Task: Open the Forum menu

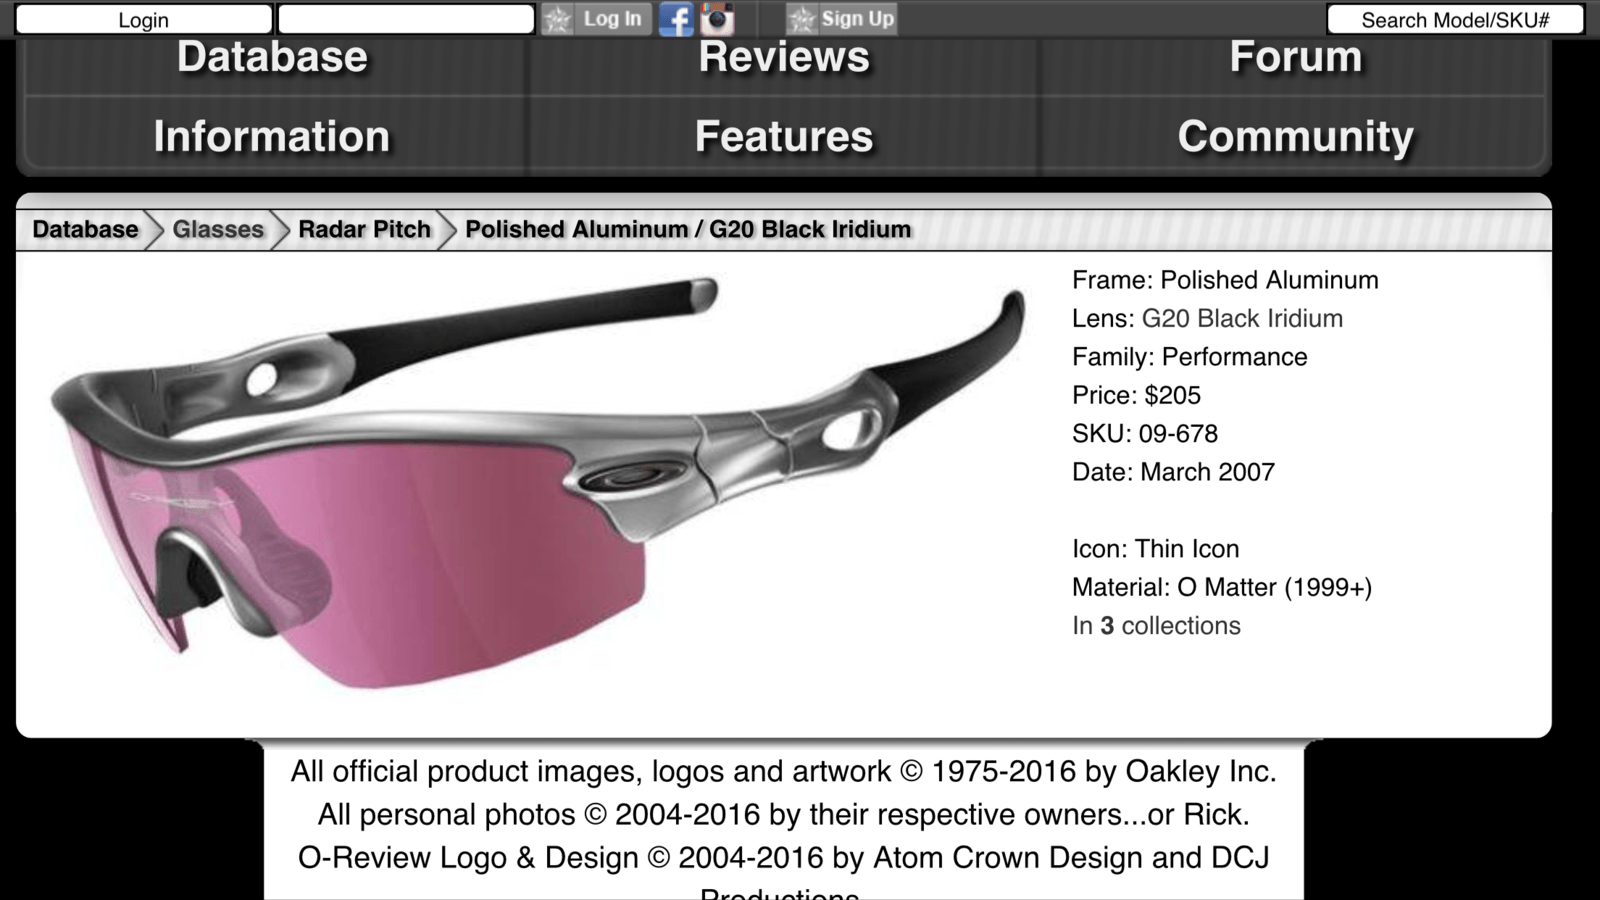Action: pos(1296,58)
